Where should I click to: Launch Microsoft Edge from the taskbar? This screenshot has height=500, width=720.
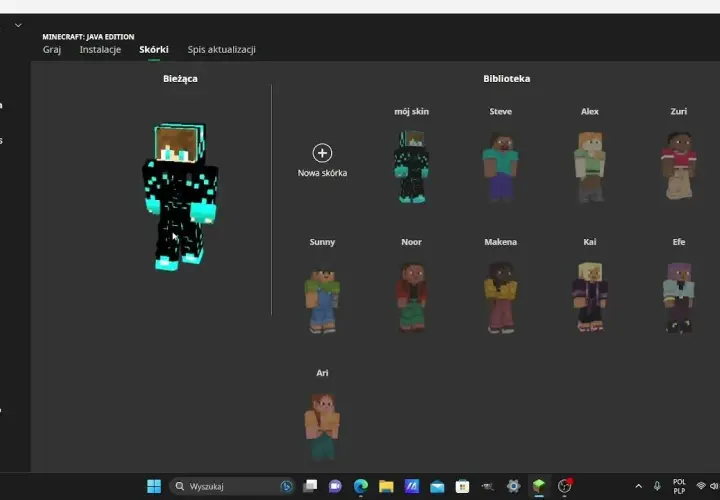point(361,486)
